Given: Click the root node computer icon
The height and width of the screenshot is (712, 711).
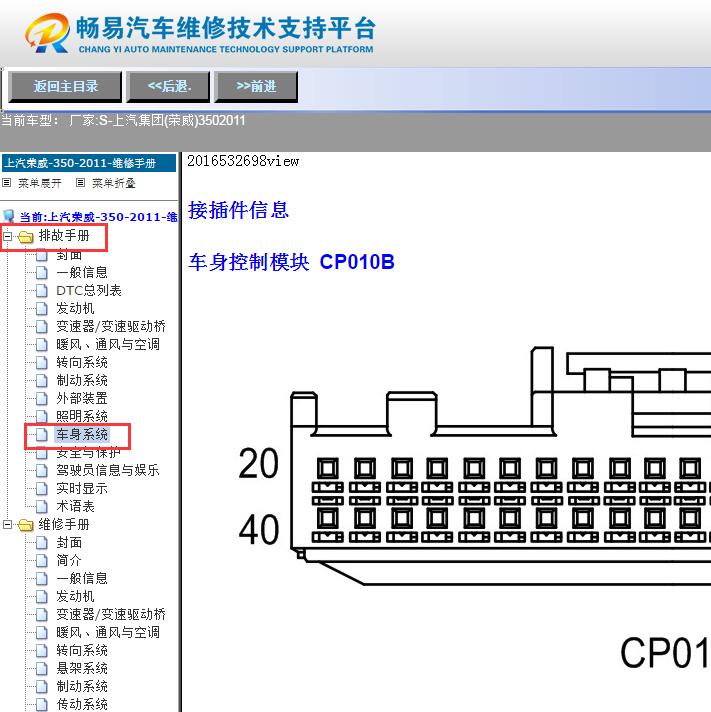Looking at the screenshot, I should pyautogui.click(x=9, y=216).
